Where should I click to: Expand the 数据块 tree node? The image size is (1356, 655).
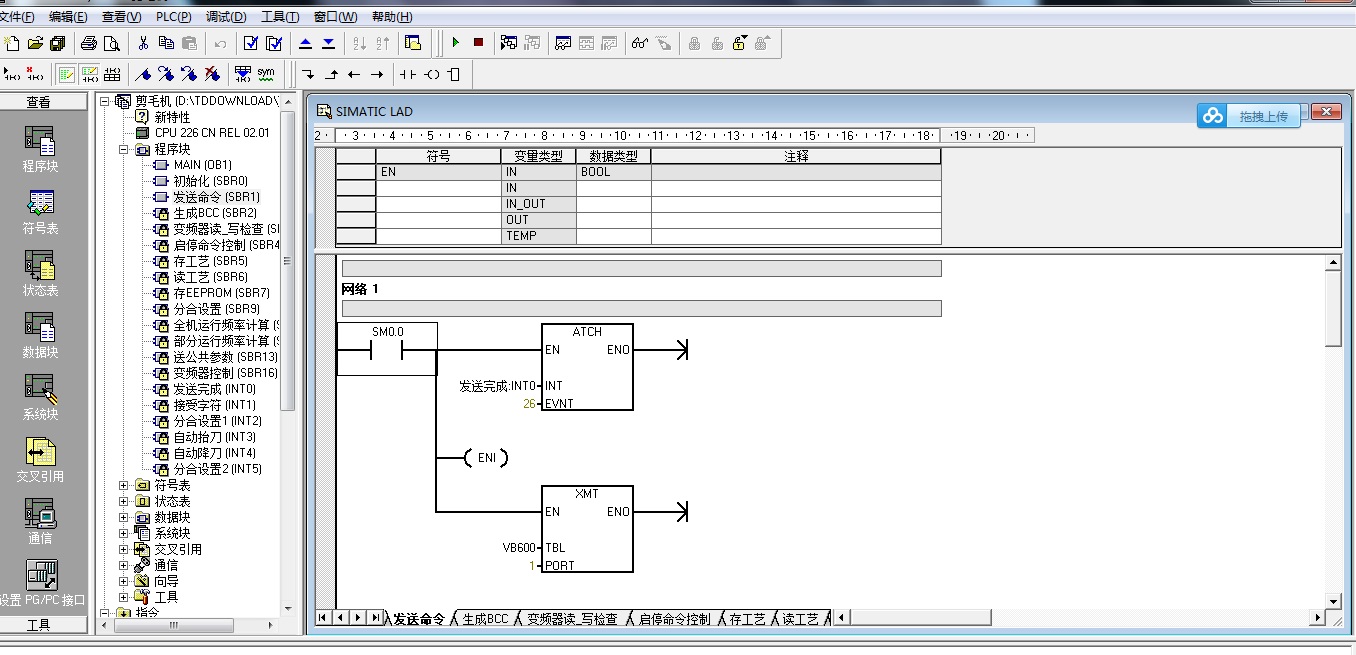tap(124, 517)
